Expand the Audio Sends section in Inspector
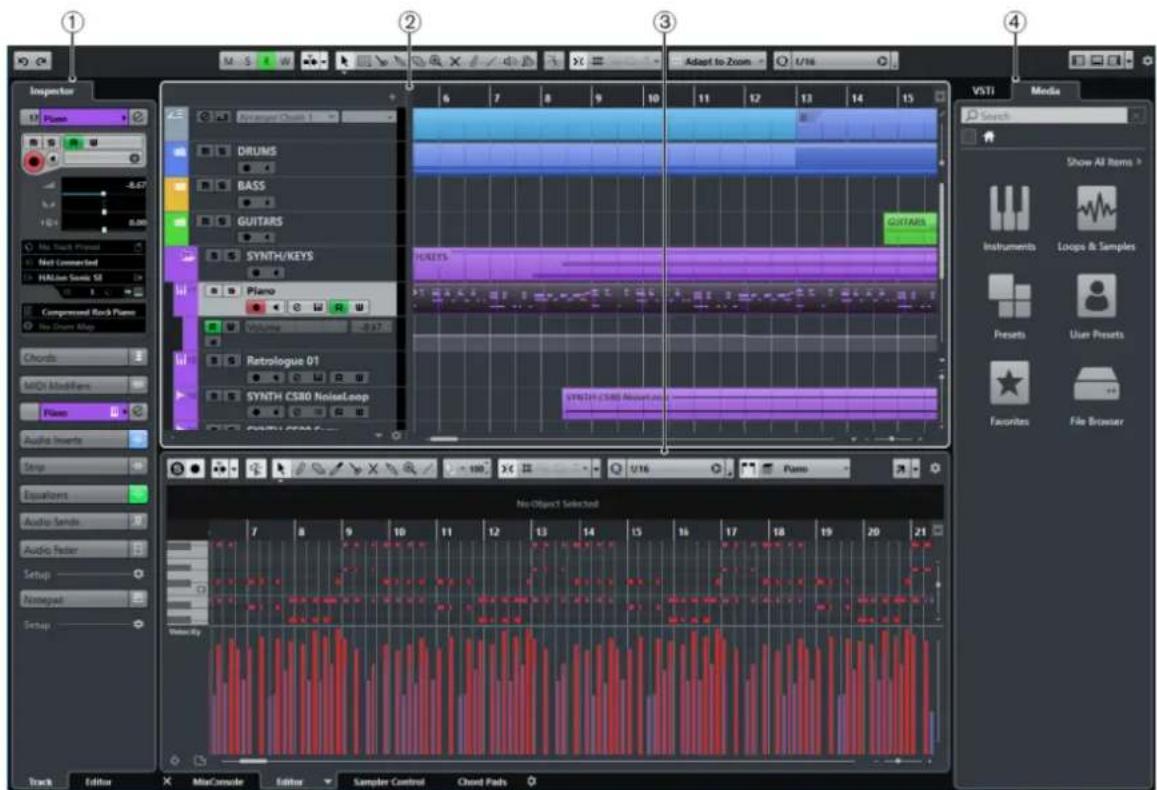This screenshot has height=790, width=1157. pyautogui.click(x=83, y=522)
